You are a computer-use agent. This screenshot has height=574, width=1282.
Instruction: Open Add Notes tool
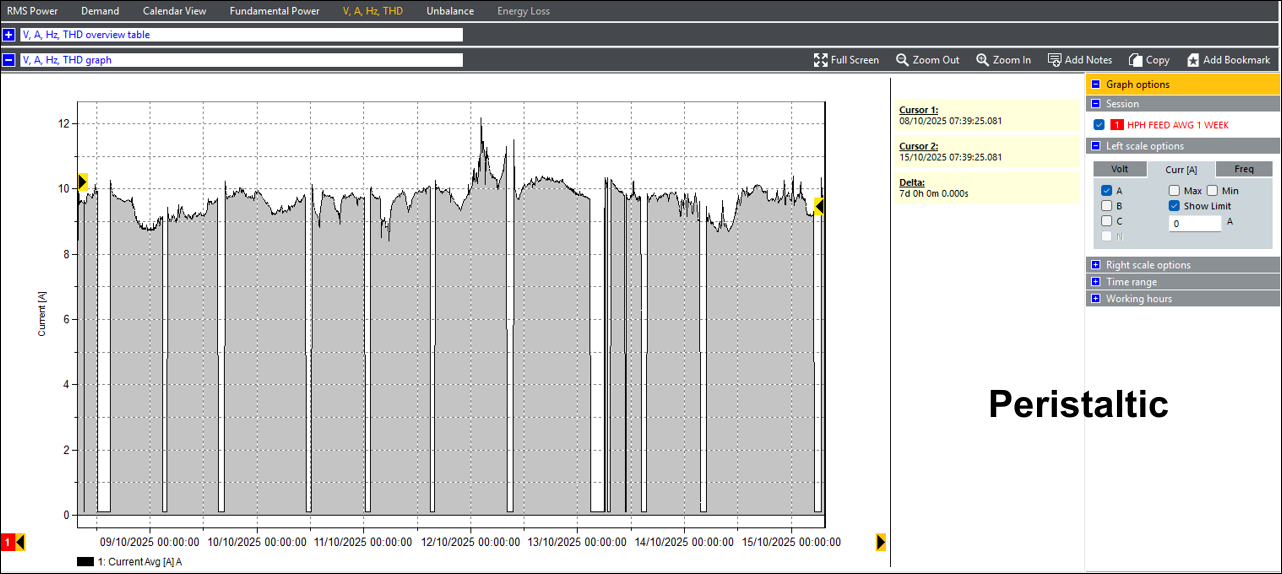[1054, 60]
